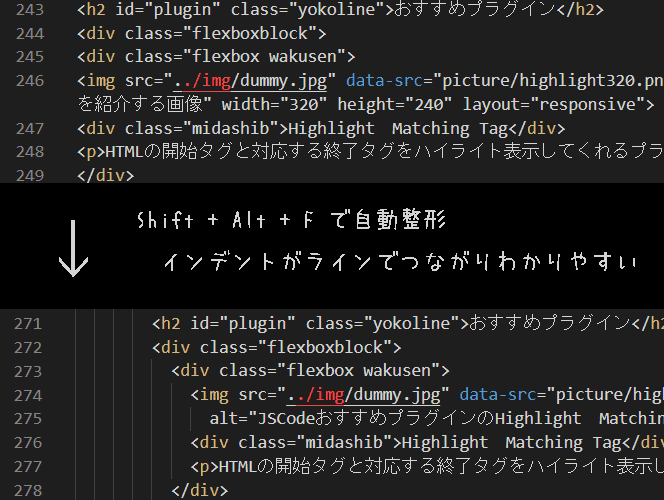Click the alt attribute on line 275
This screenshot has height=500, width=664.
[x=436, y=419]
